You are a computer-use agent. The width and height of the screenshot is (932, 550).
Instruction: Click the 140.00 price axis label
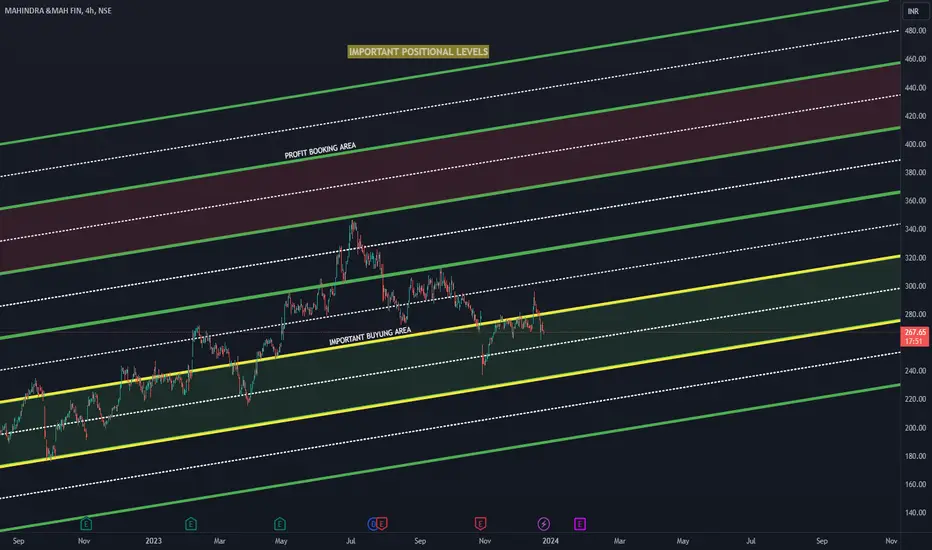(x=915, y=513)
